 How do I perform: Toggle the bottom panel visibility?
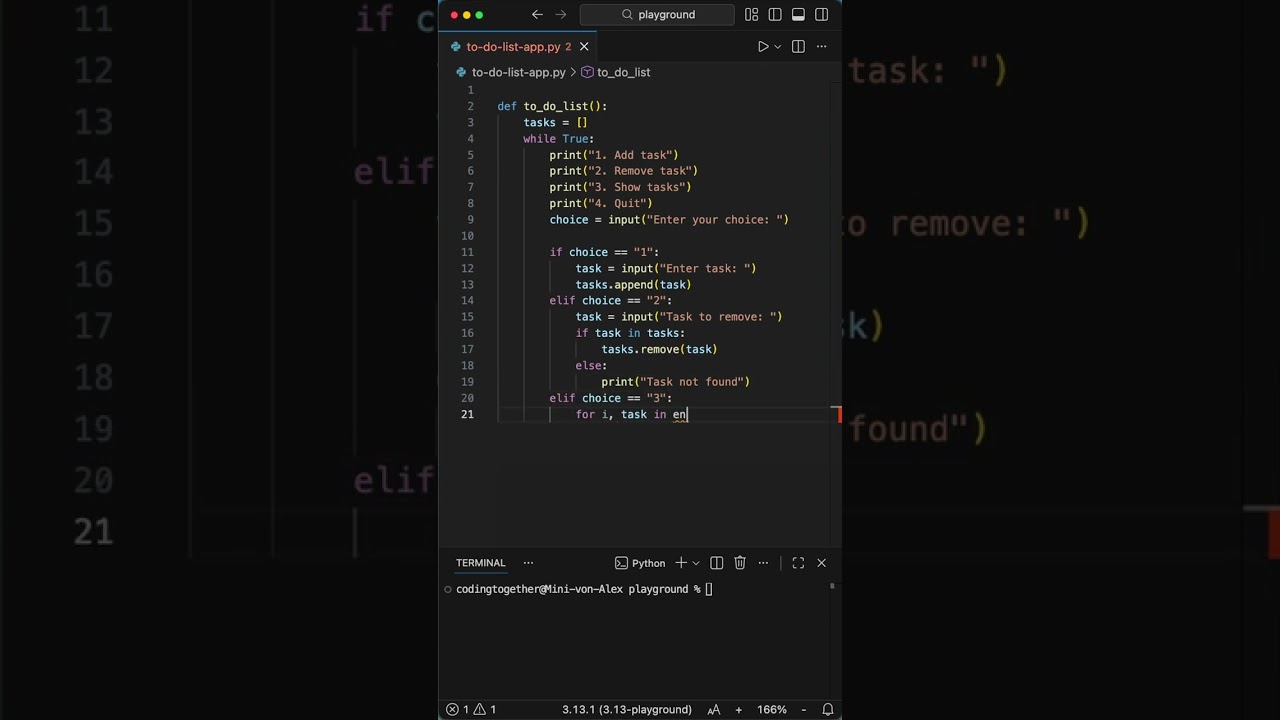click(x=798, y=15)
